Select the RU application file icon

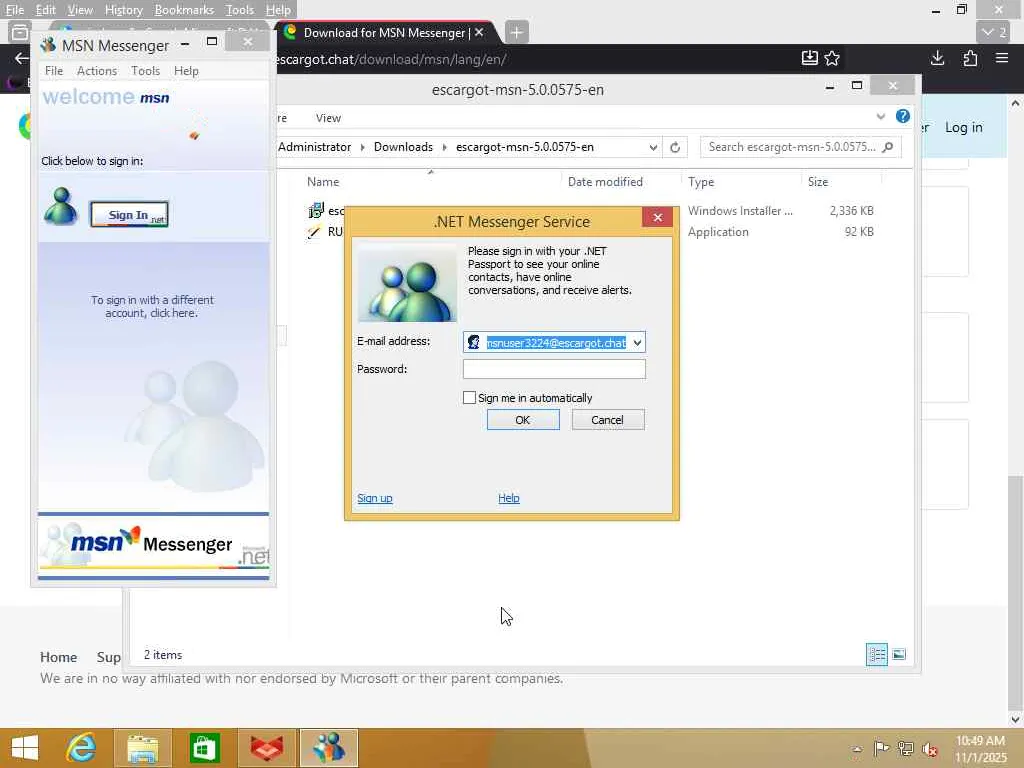[x=314, y=232]
